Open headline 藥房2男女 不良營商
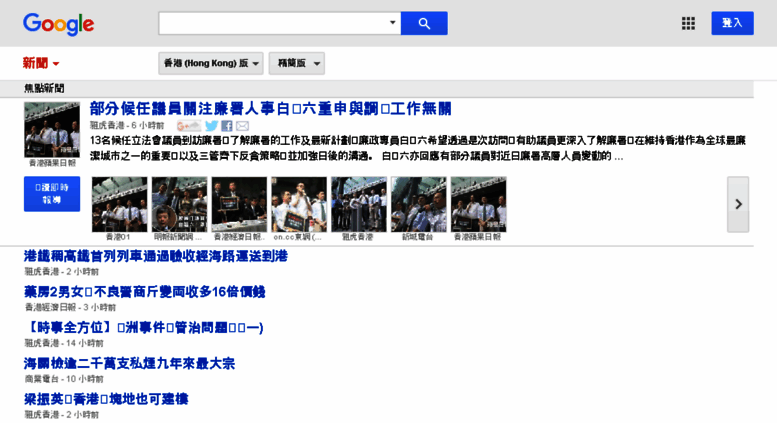Image resolution: width=777 pixels, height=423 pixels. (x=145, y=292)
